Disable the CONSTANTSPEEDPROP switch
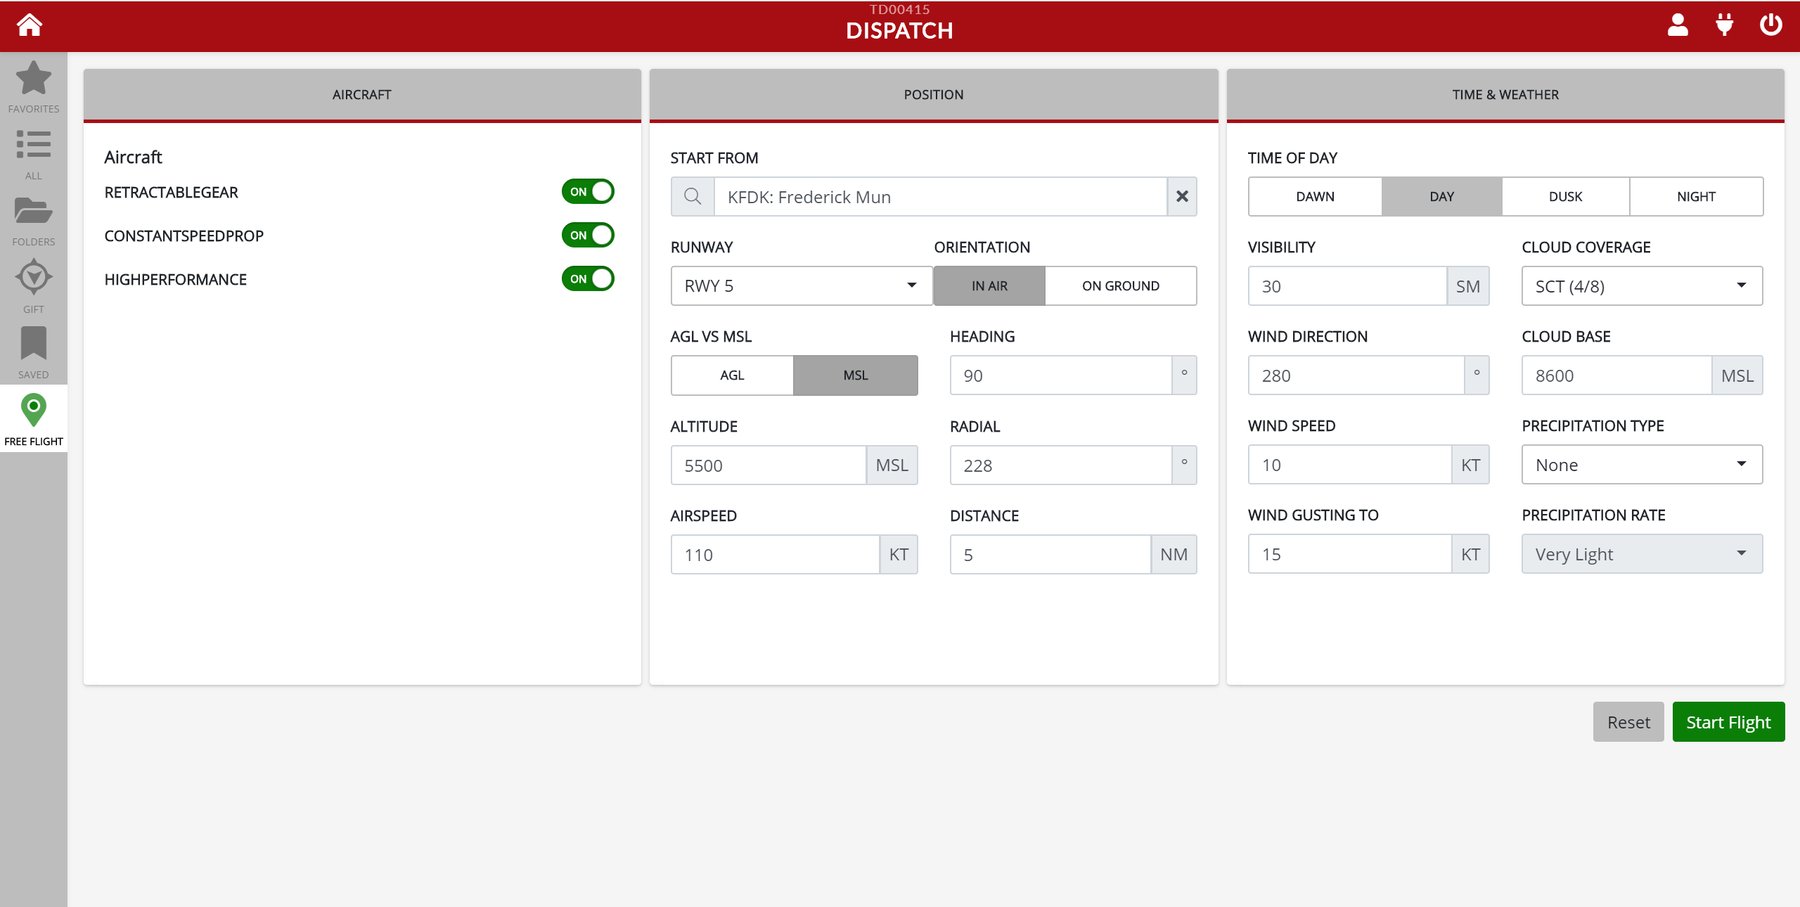This screenshot has width=1800, height=907. 588,235
